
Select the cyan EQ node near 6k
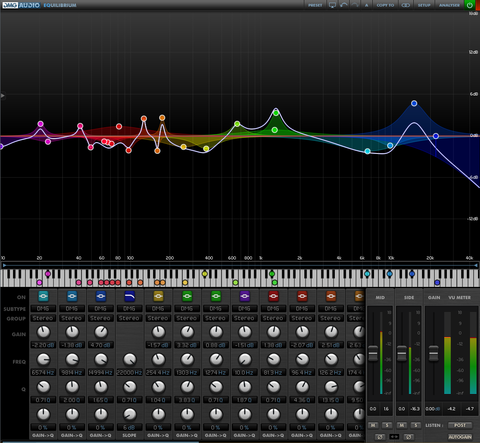pyautogui.click(x=367, y=151)
